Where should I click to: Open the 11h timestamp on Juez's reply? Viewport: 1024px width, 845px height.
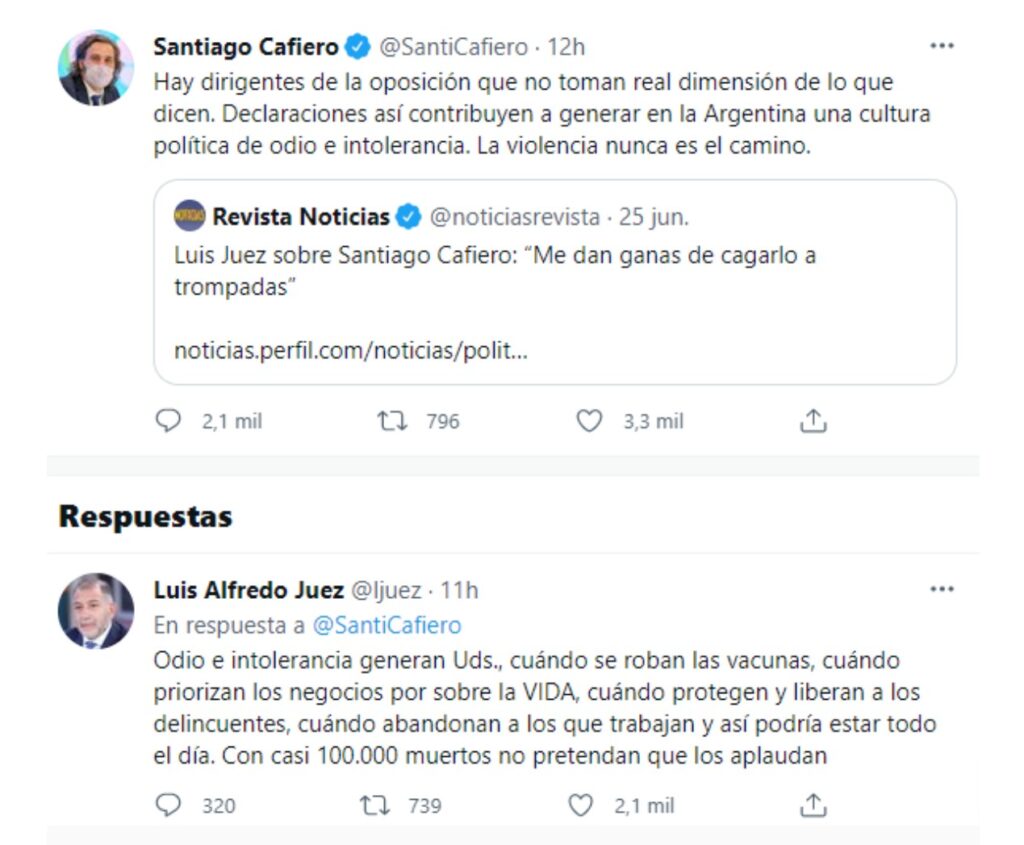459,591
